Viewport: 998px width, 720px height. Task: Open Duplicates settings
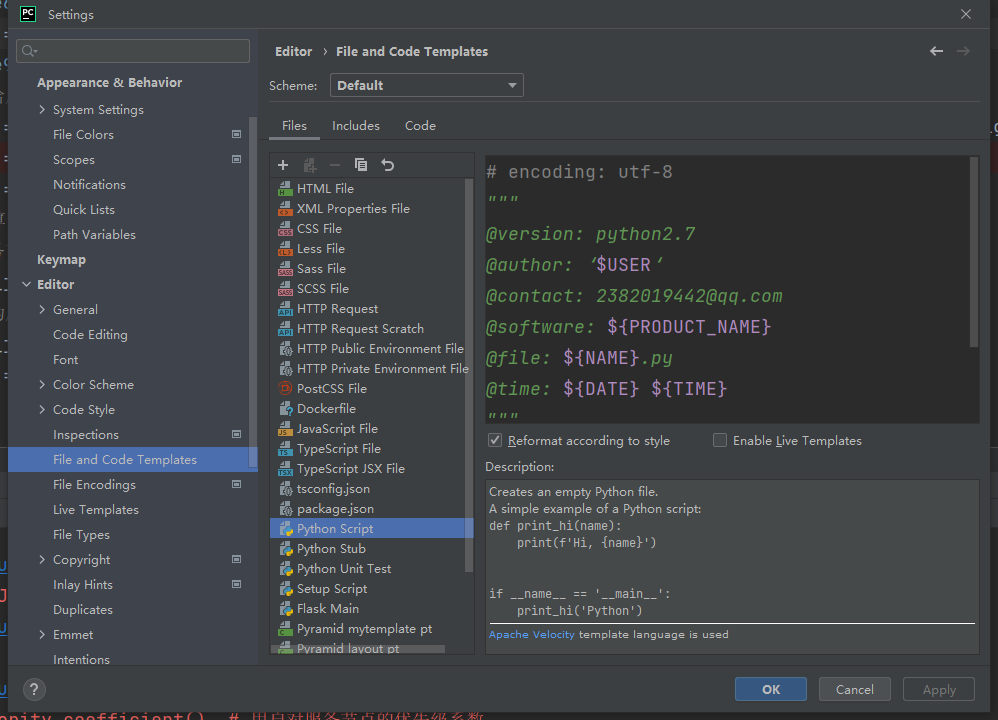83,610
